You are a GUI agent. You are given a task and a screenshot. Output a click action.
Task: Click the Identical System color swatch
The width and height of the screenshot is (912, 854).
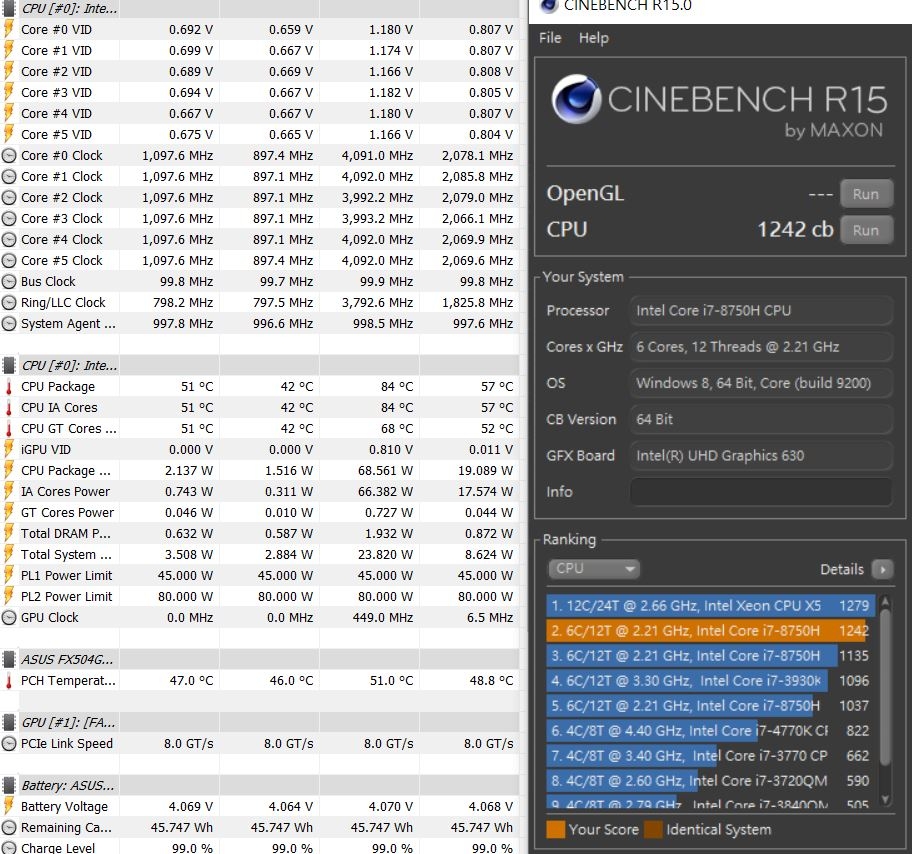tap(653, 830)
